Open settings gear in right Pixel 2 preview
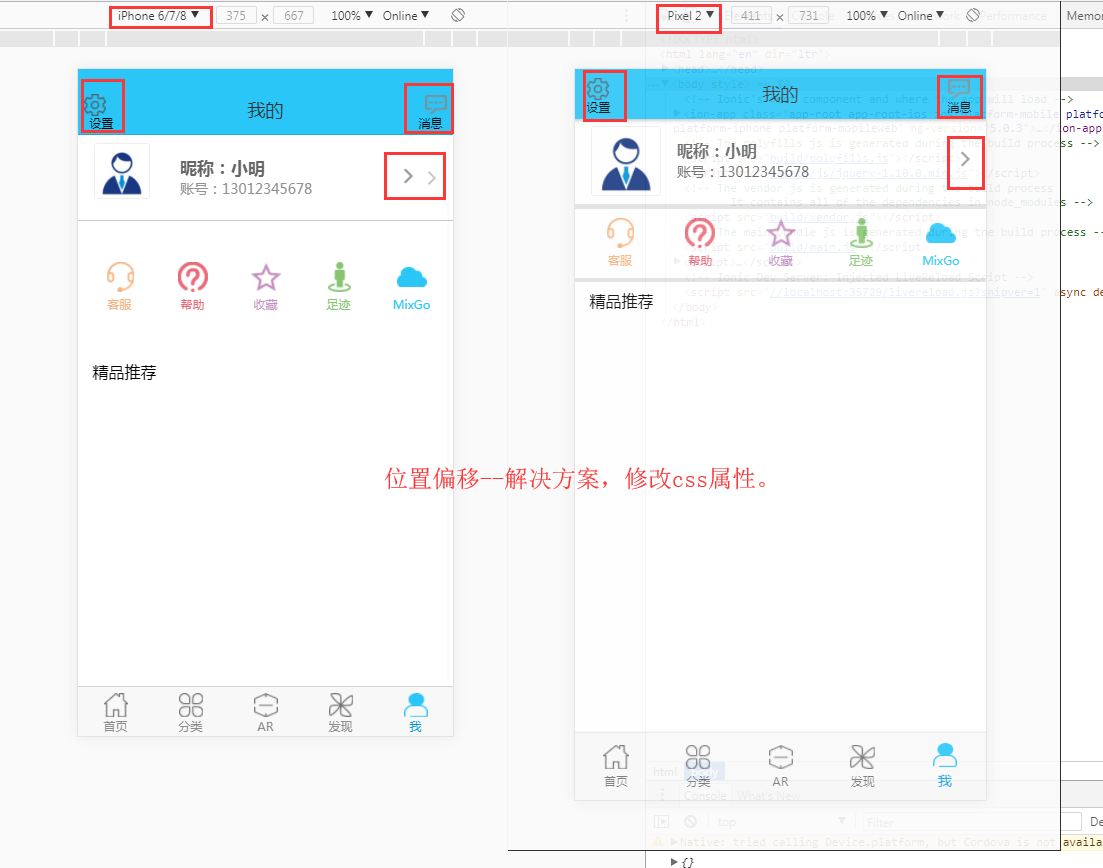 598,89
